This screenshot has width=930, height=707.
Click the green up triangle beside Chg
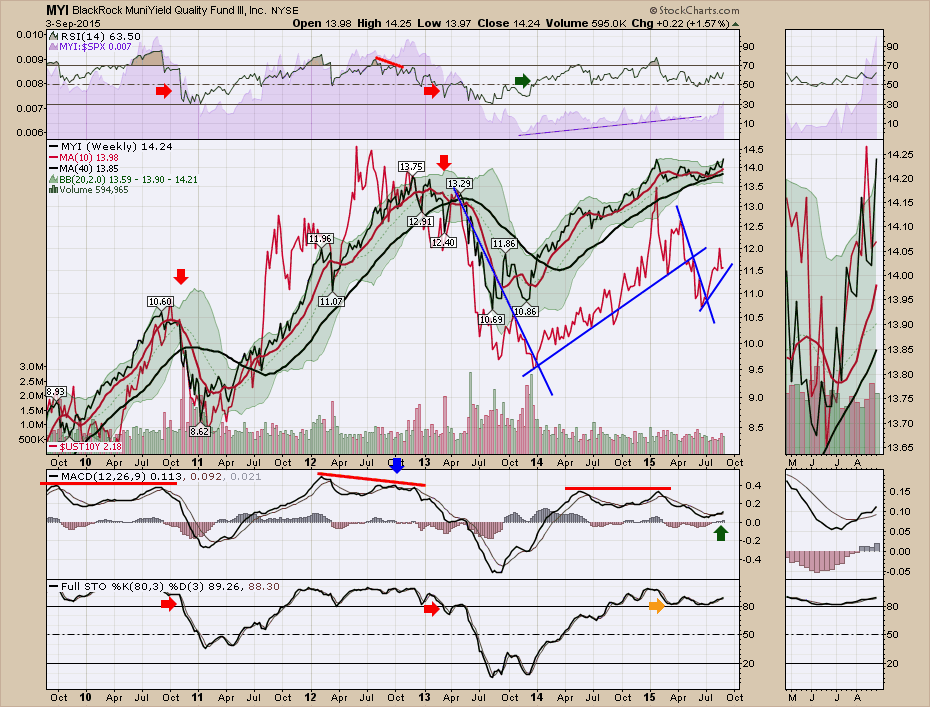pyautogui.click(x=736, y=24)
